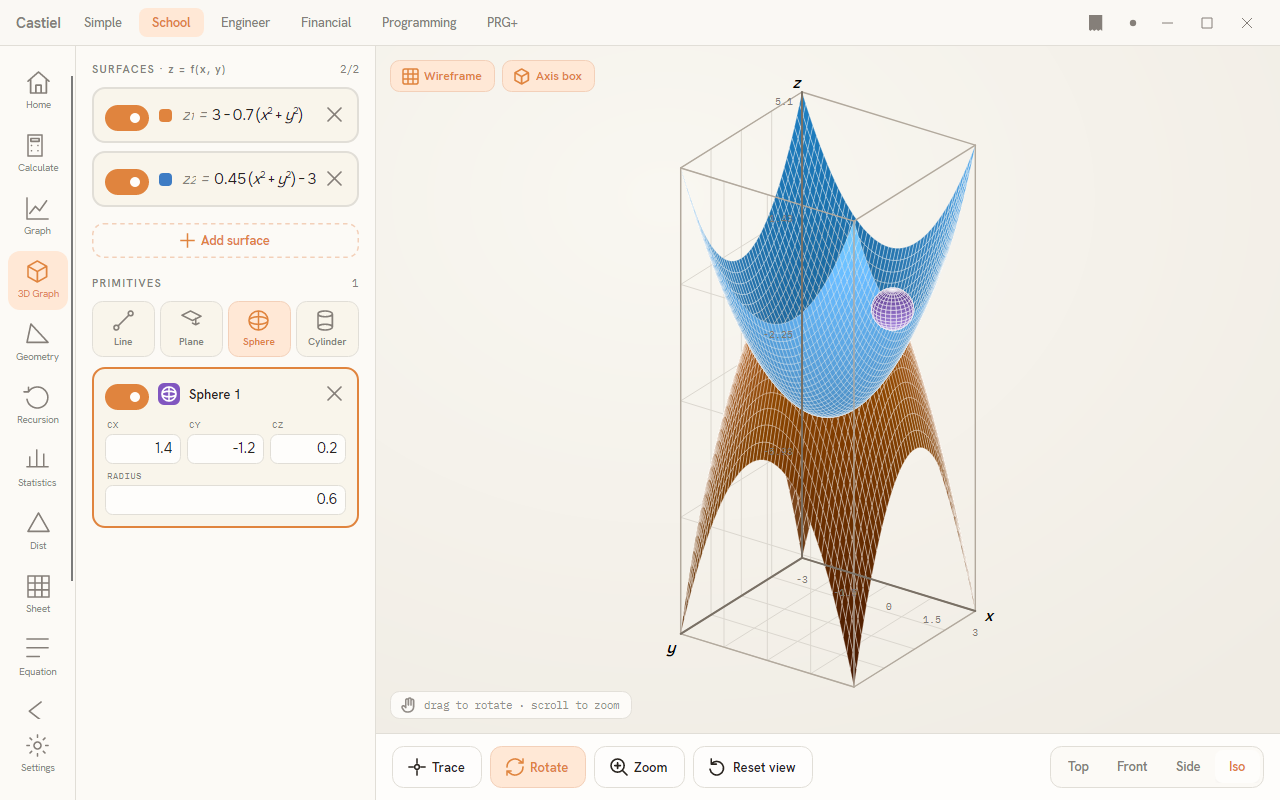This screenshot has width=1280, height=800.
Task: Click the purple sphere in the 3D plot
Action: click(893, 309)
